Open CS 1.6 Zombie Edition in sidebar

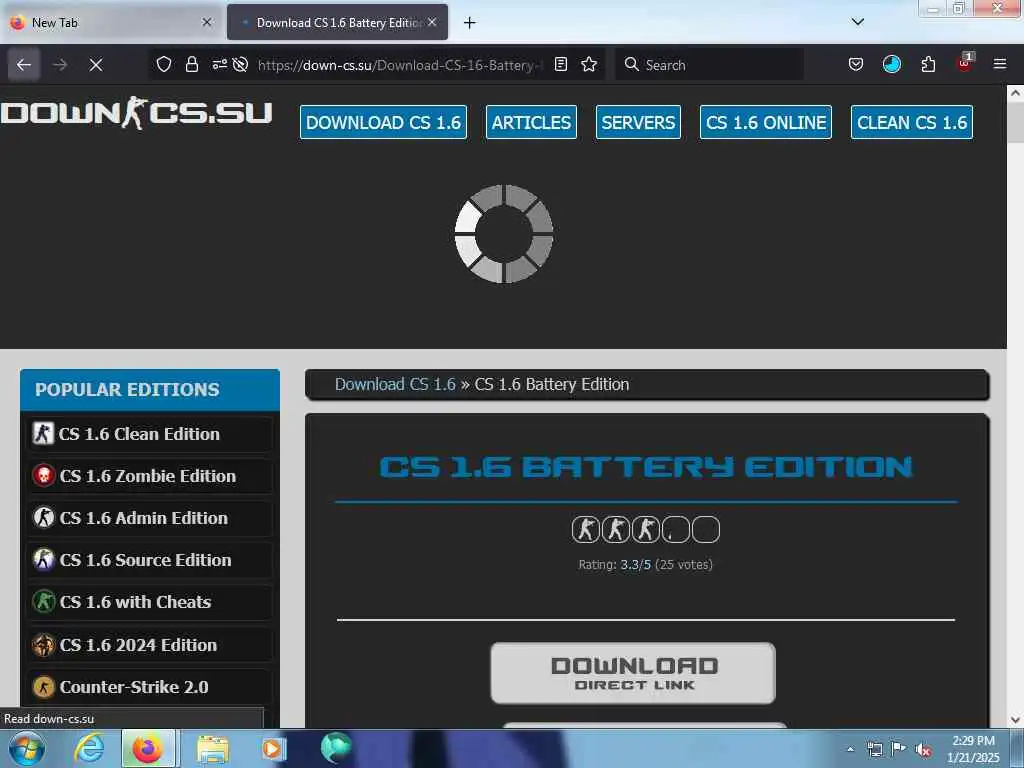point(150,476)
